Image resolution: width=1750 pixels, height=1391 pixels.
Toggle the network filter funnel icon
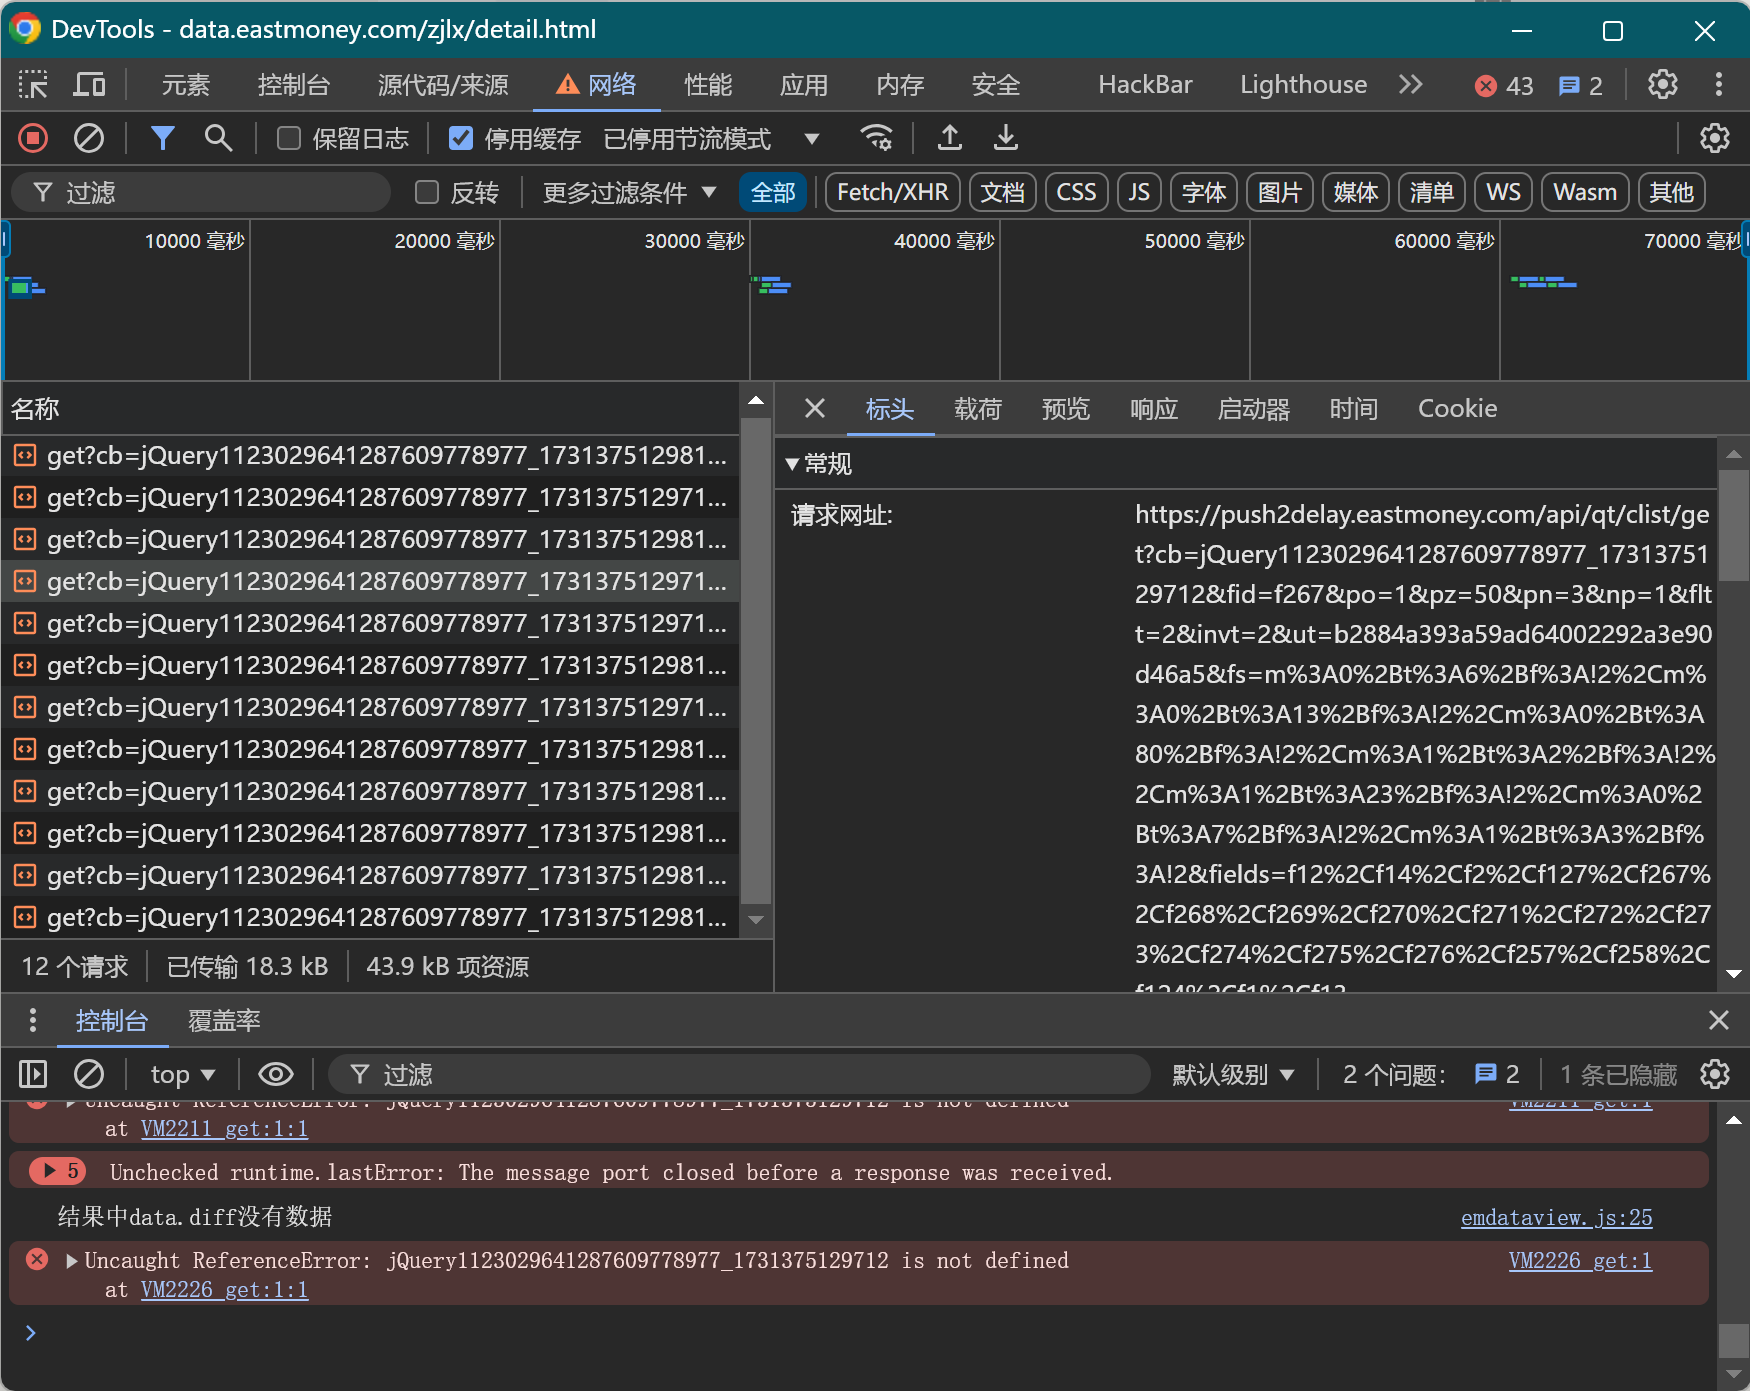click(162, 138)
